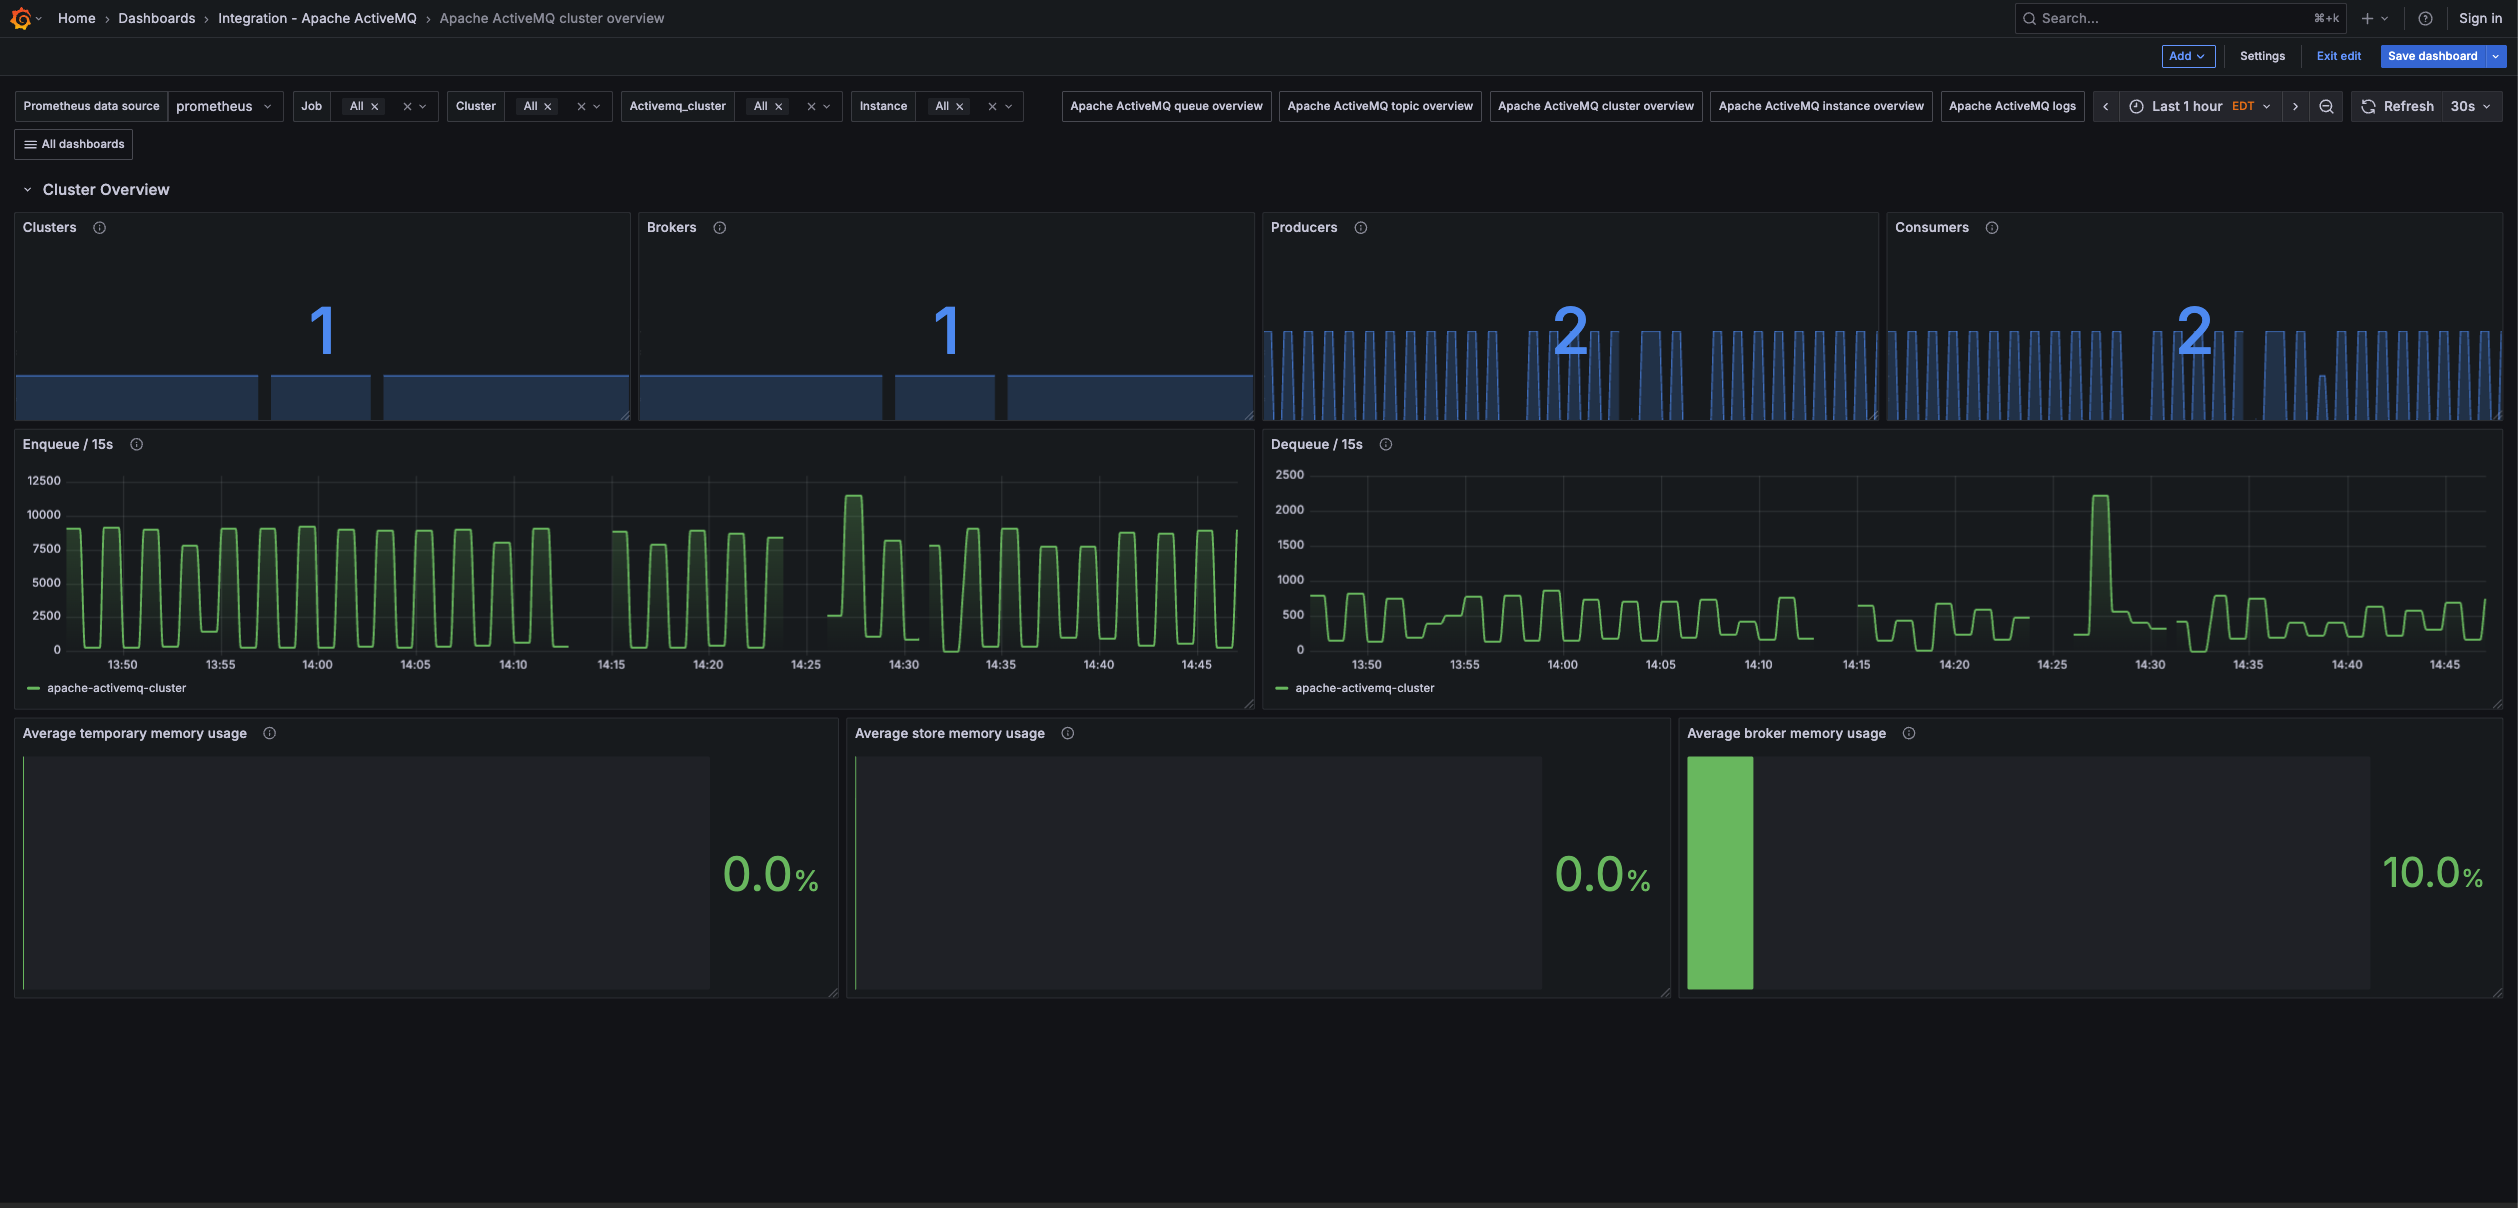The height and width of the screenshot is (1208, 2518).
Task: Click the help question mark icon
Action: 2424,18
